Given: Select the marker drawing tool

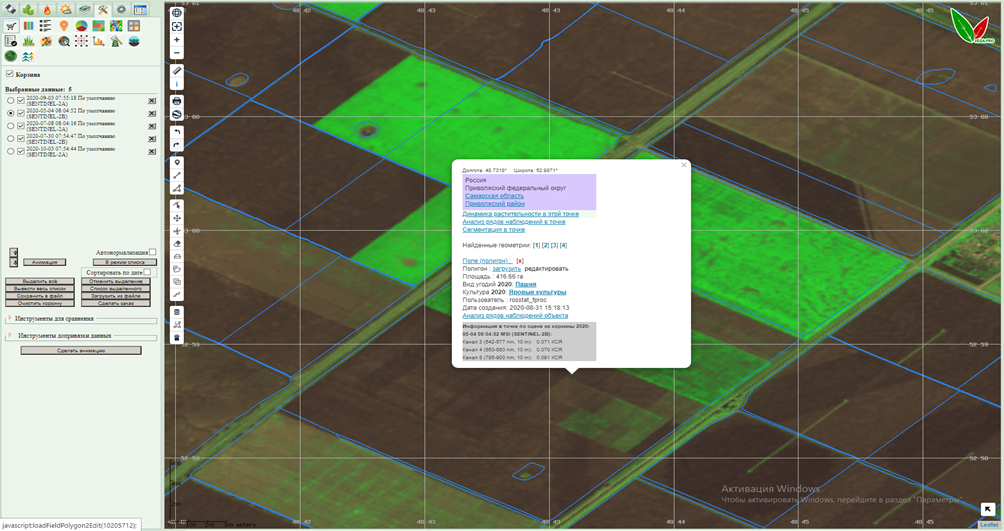Looking at the screenshot, I should (x=177, y=163).
